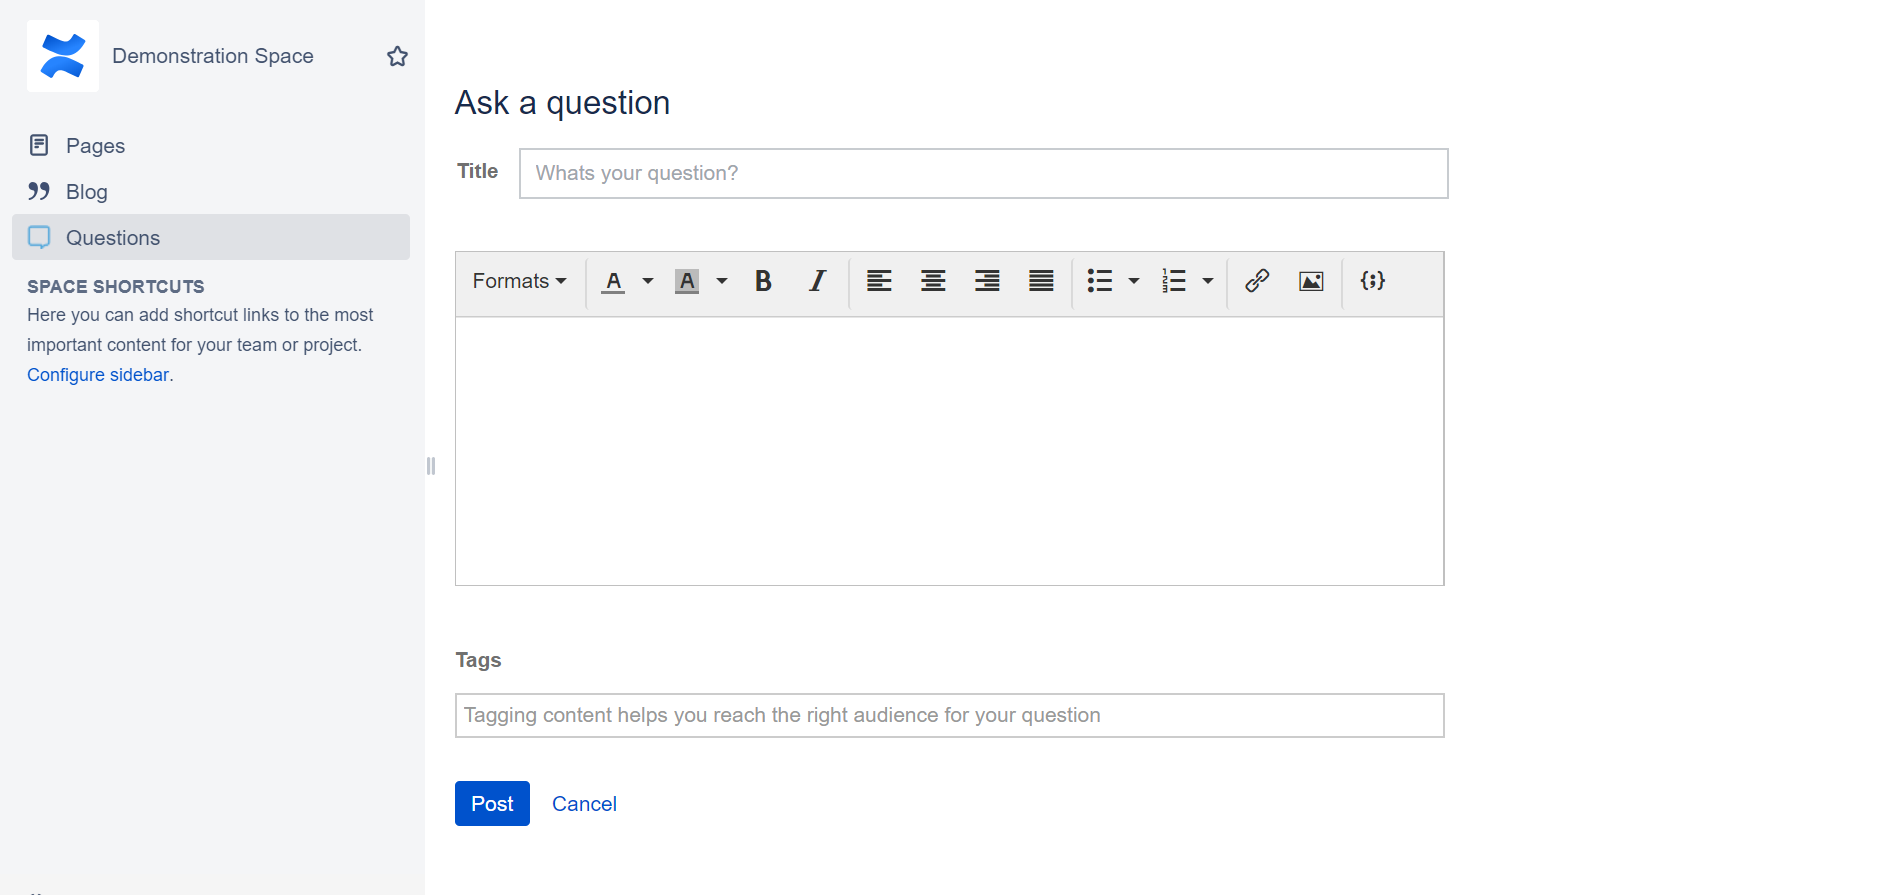The image size is (1891, 895).
Task: Apply text color with A button
Action: [x=614, y=281]
